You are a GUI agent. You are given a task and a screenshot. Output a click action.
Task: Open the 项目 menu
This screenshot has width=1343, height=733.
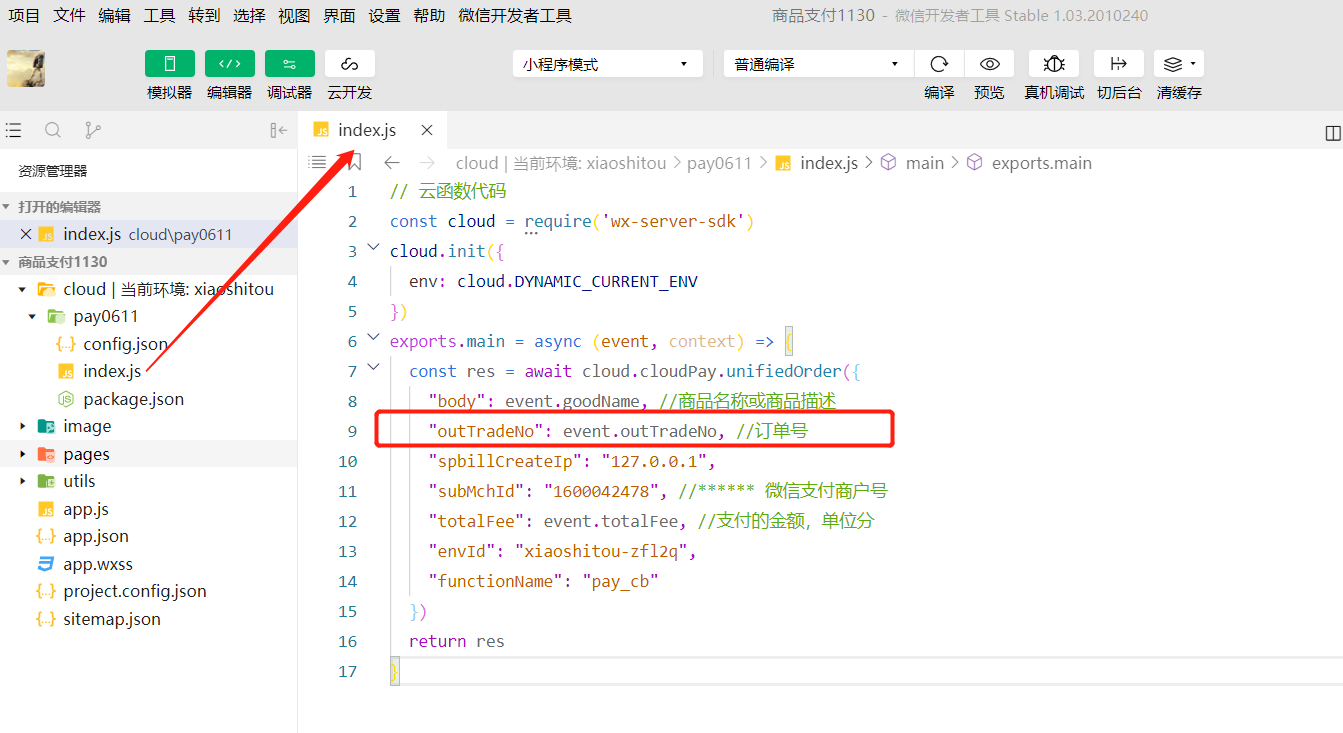click(25, 16)
